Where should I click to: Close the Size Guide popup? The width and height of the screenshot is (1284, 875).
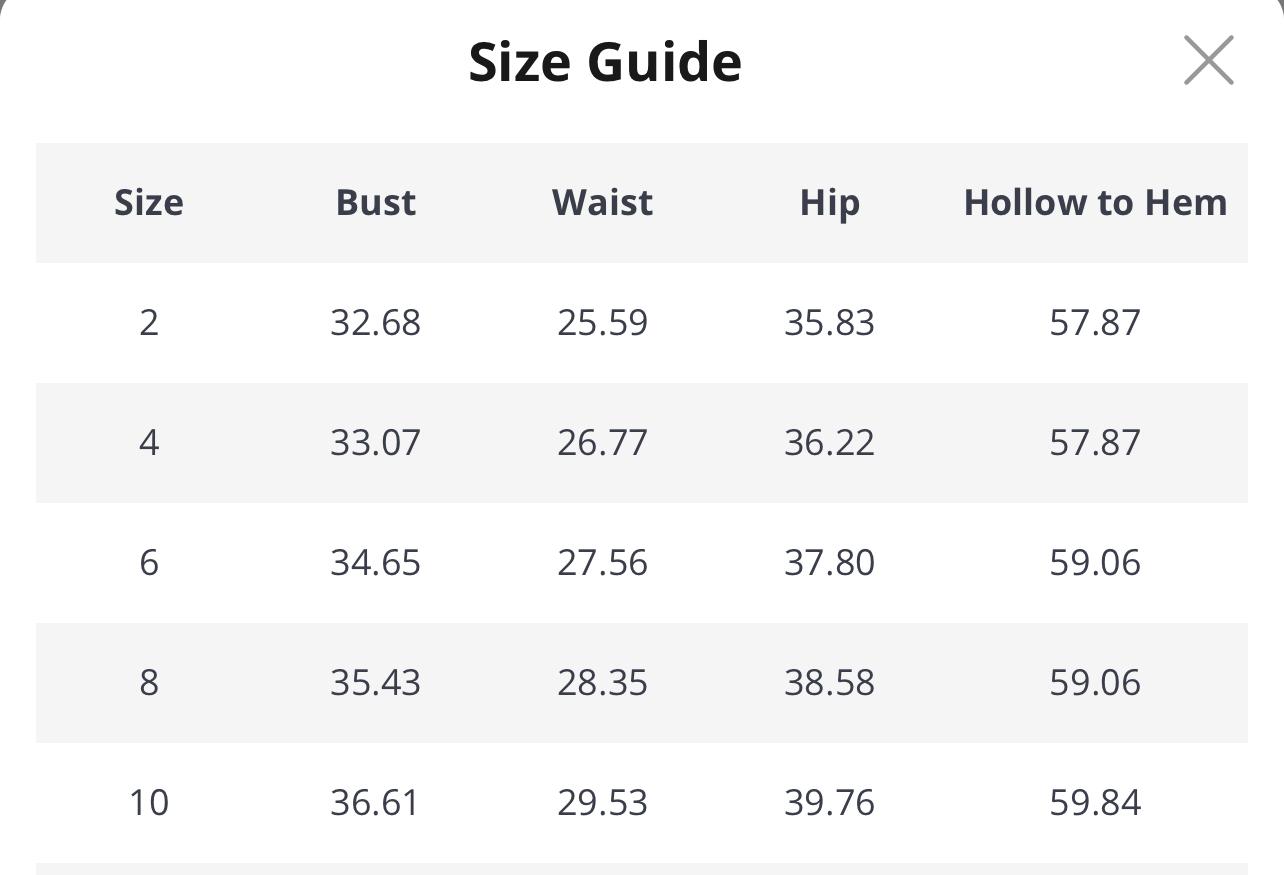(x=1208, y=60)
